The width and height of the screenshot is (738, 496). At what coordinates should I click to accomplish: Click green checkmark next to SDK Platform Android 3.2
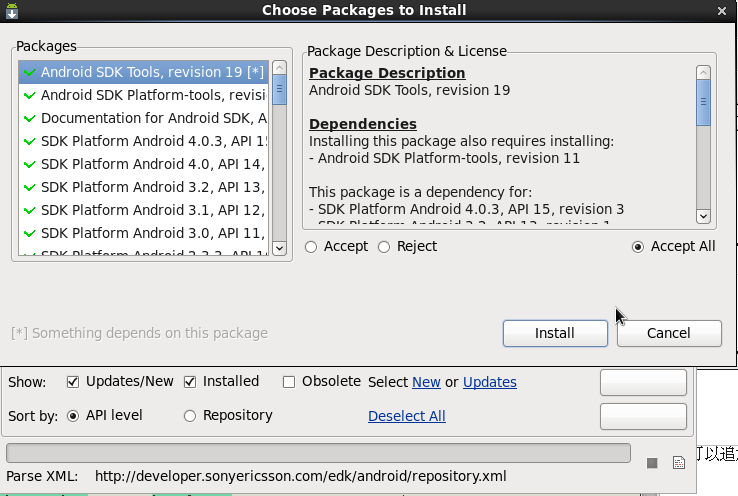pos(29,188)
